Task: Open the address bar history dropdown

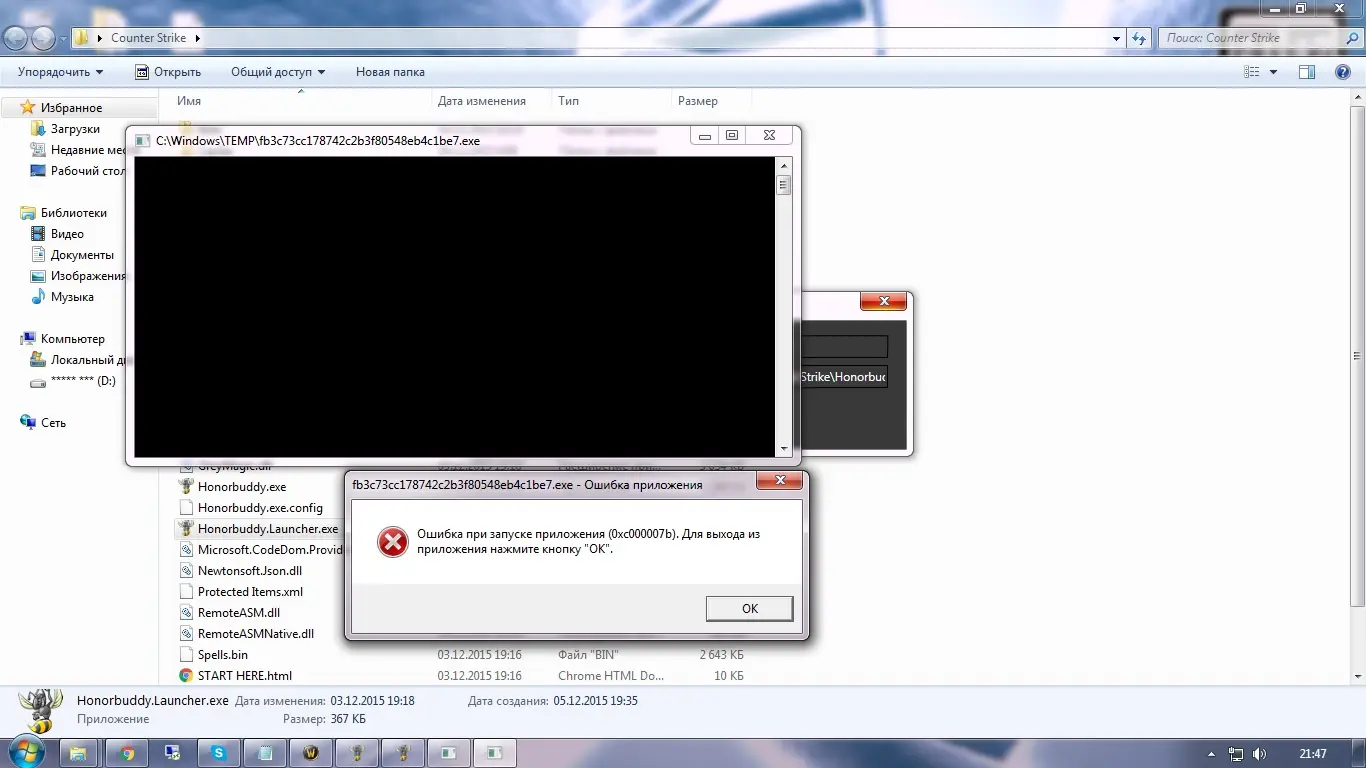Action: coord(1117,38)
